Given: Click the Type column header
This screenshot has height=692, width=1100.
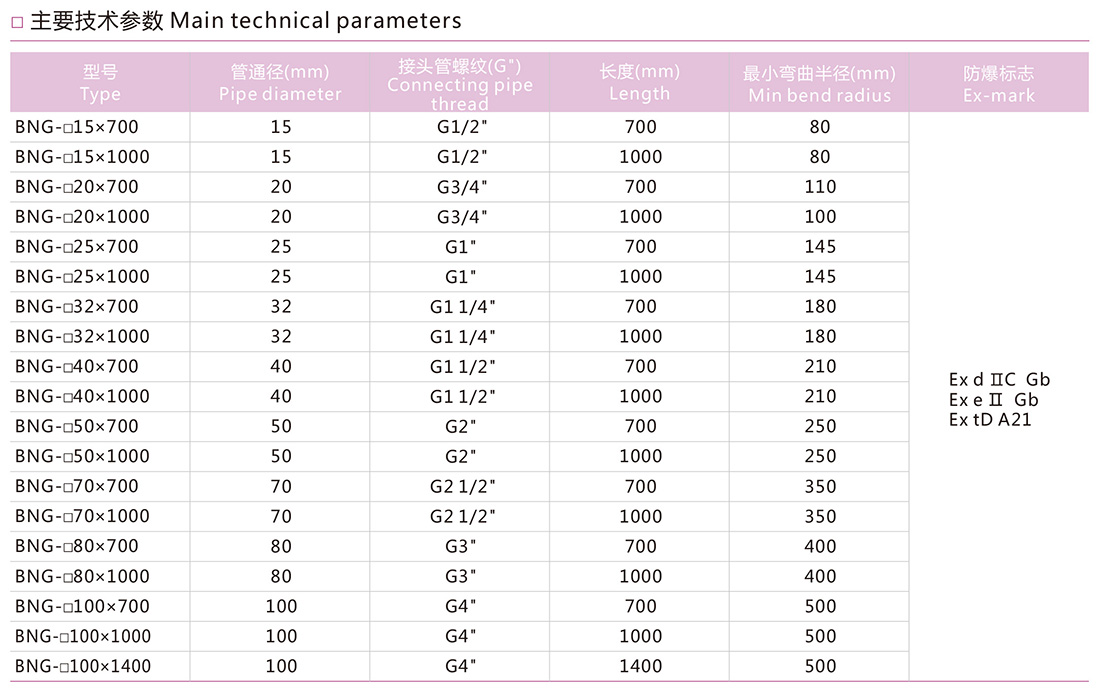Looking at the screenshot, I should [100, 82].
